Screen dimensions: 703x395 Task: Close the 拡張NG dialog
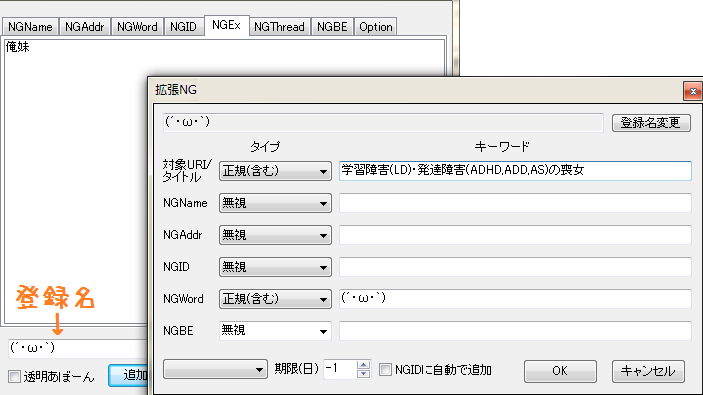(x=693, y=91)
